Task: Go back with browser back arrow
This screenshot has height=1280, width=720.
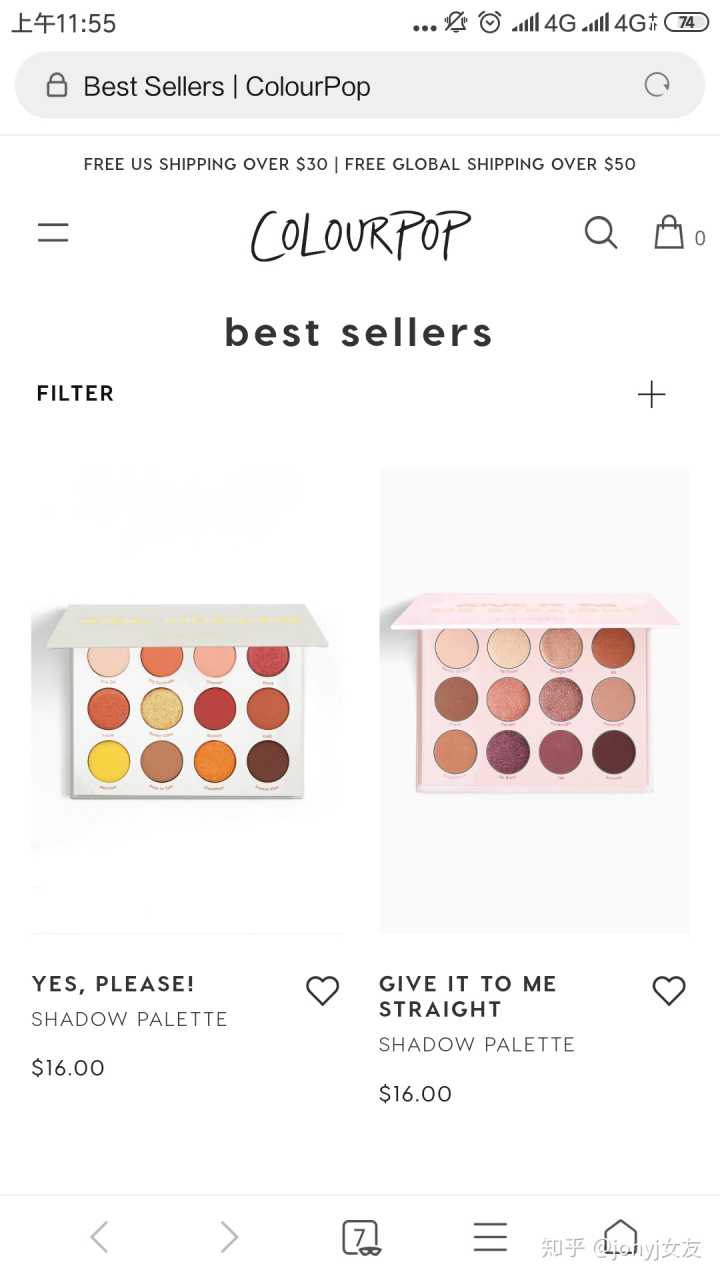Action: click(99, 1237)
